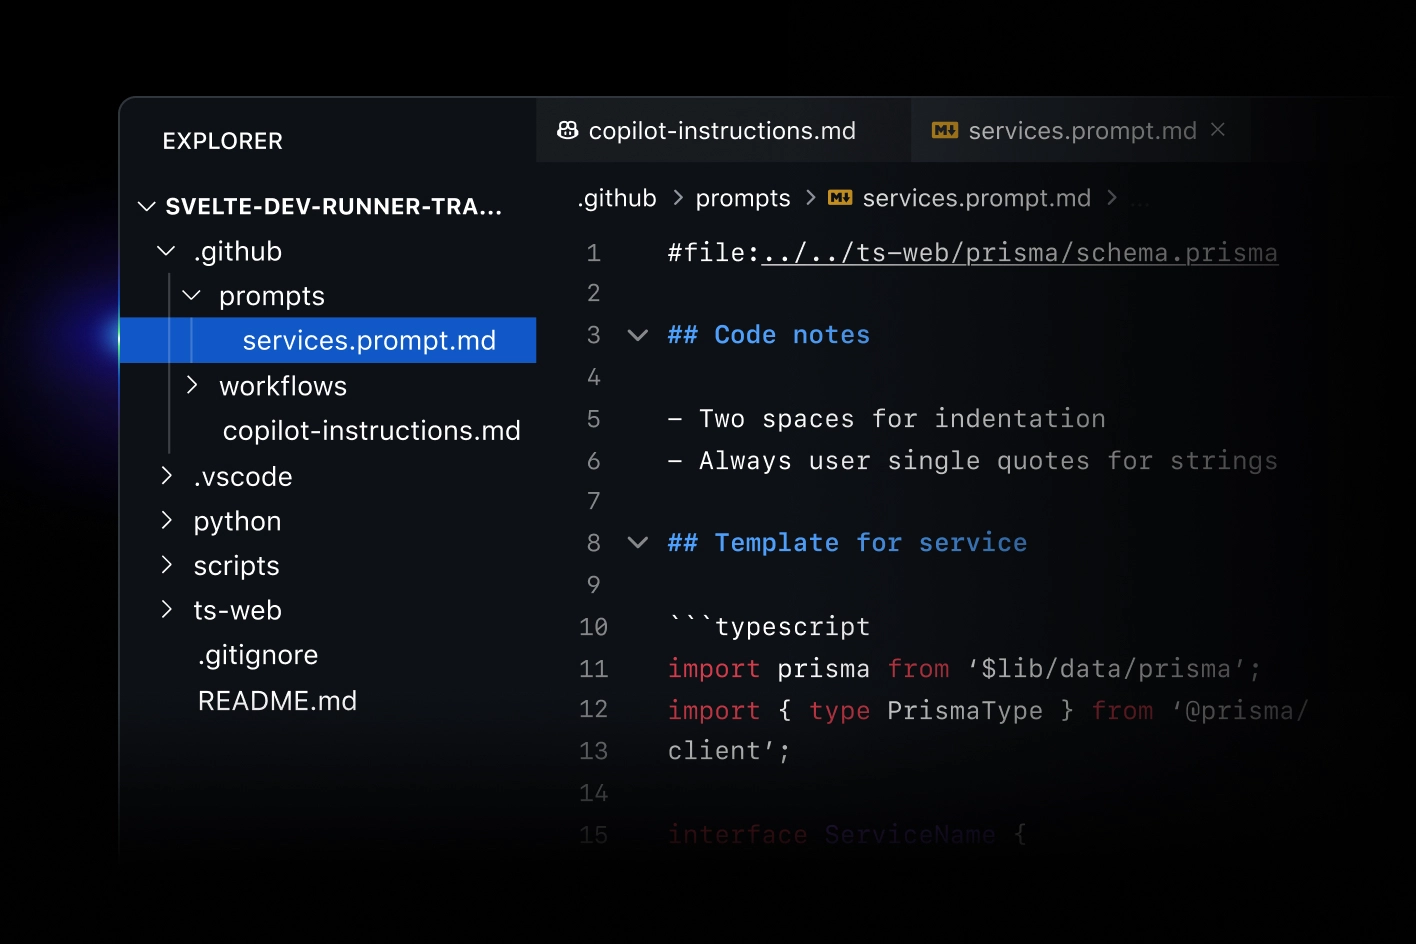Expand the .vscode folder
This screenshot has height=944, width=1416.
[166, 476]
